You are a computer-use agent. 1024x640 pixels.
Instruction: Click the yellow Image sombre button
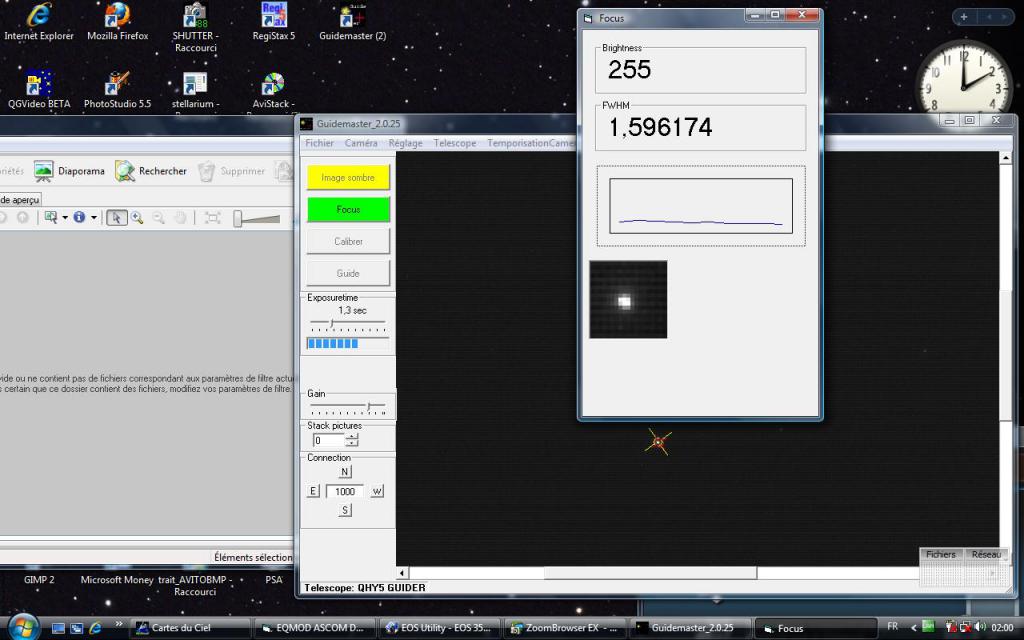348,177
